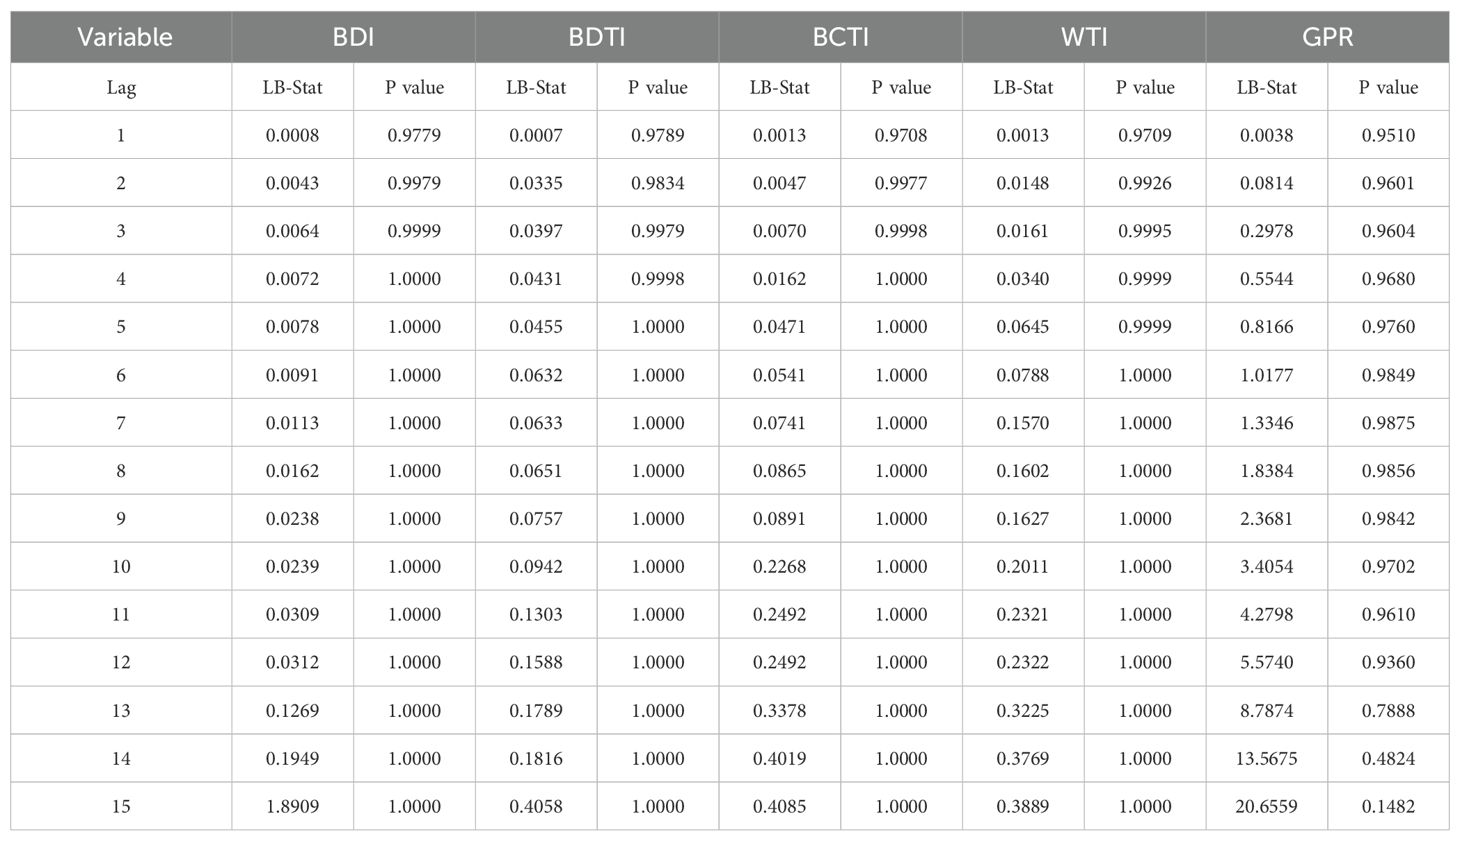Click the BCTI value 0.2268
The width and height of the screenshot is (1460, 841).
pos(779,566)
